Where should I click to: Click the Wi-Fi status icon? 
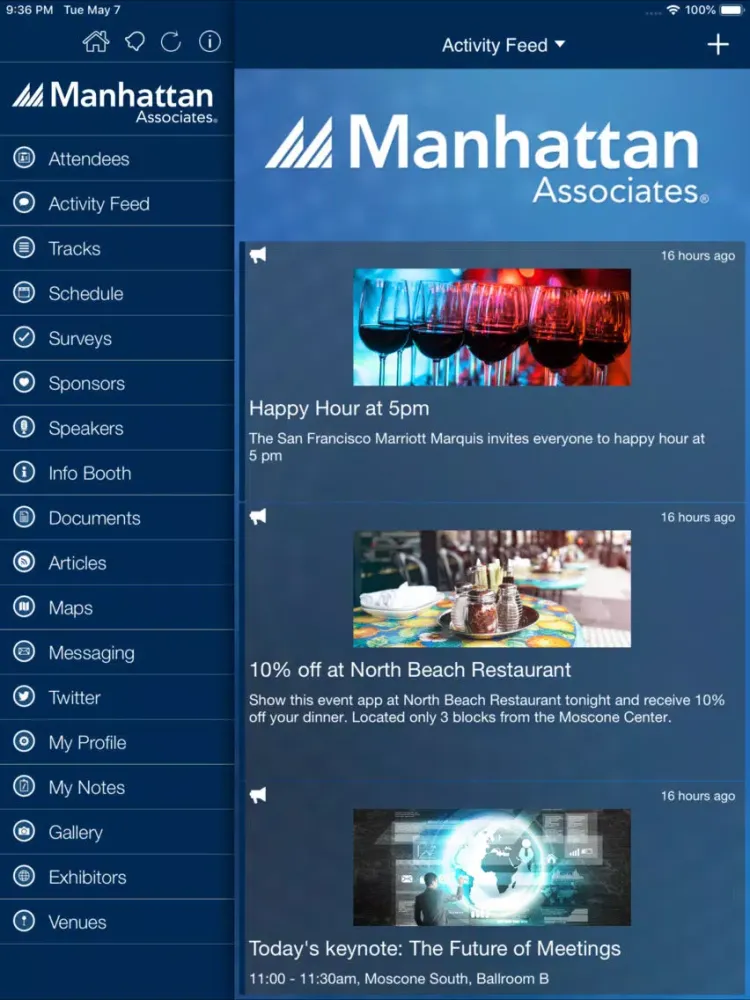673,10
